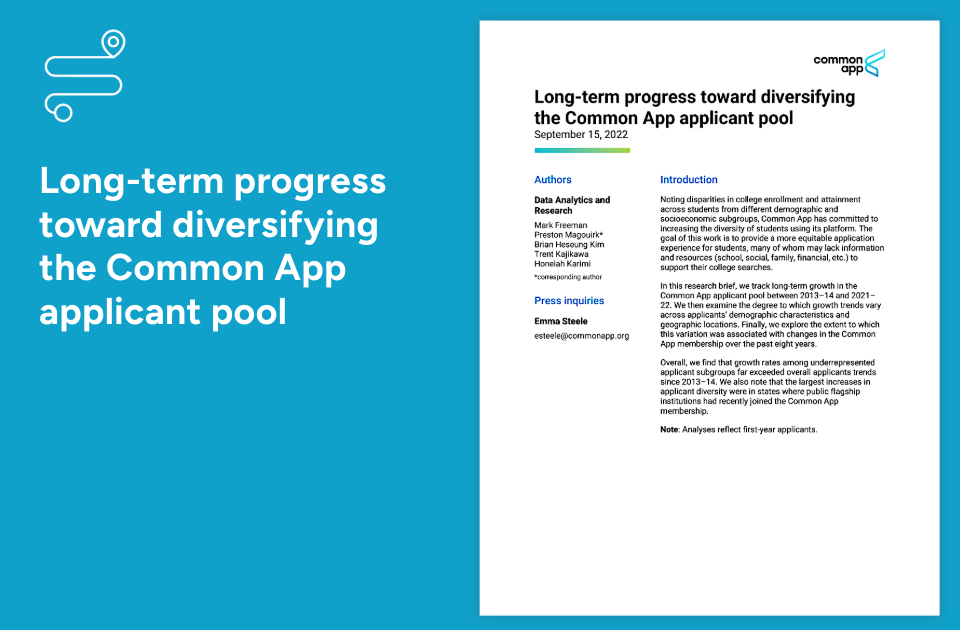Select author name 'Preston Magouirk*'
The image size is (960, 630).
click(x=568, y=235)
